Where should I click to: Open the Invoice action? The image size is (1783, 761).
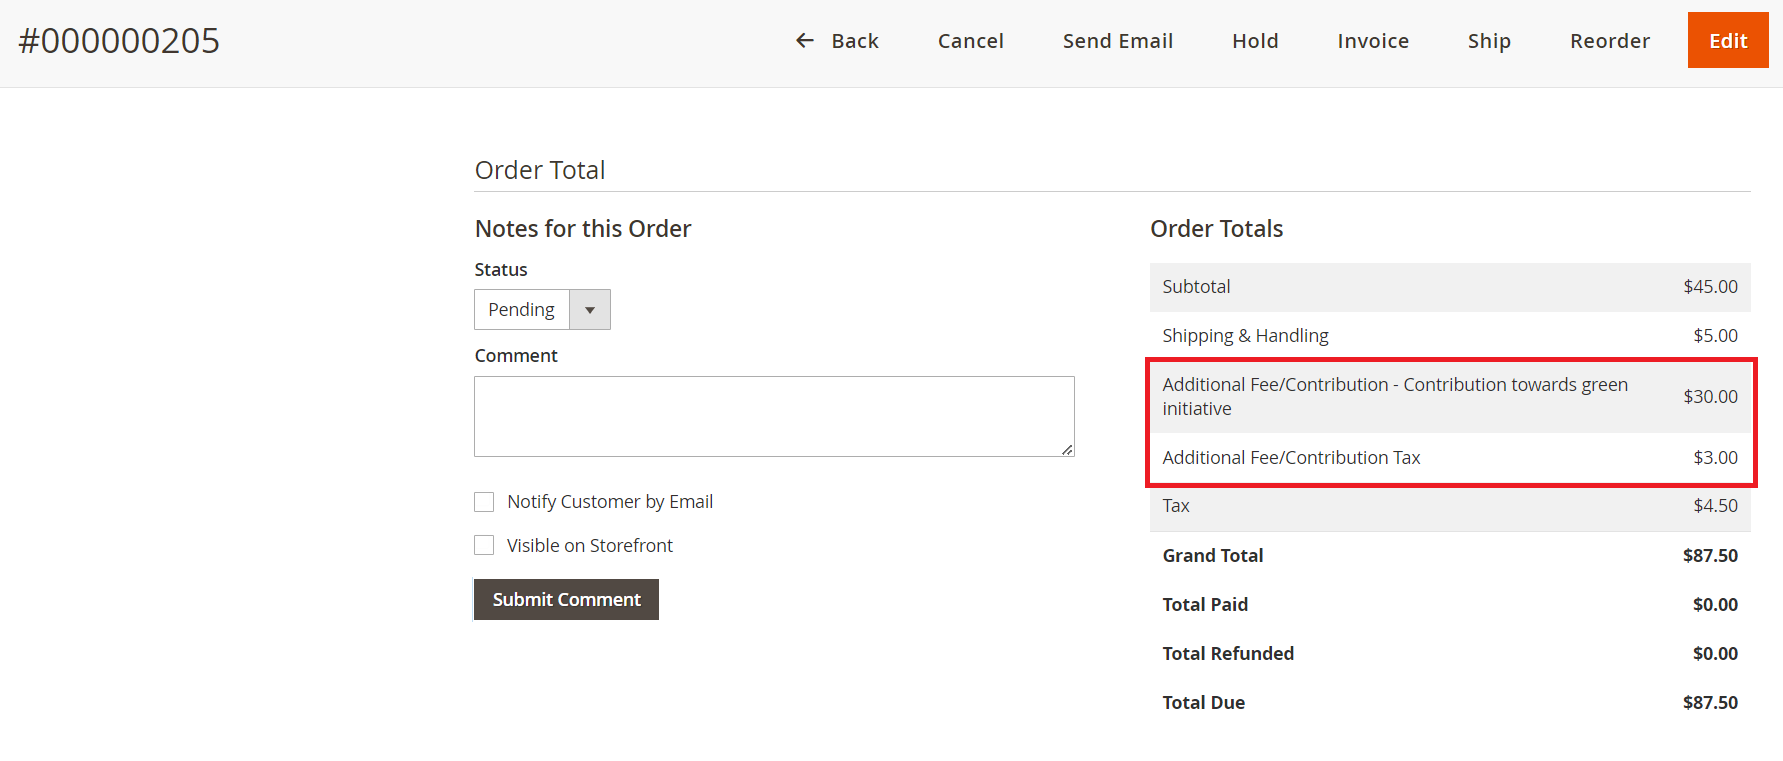click(1372, 41)
